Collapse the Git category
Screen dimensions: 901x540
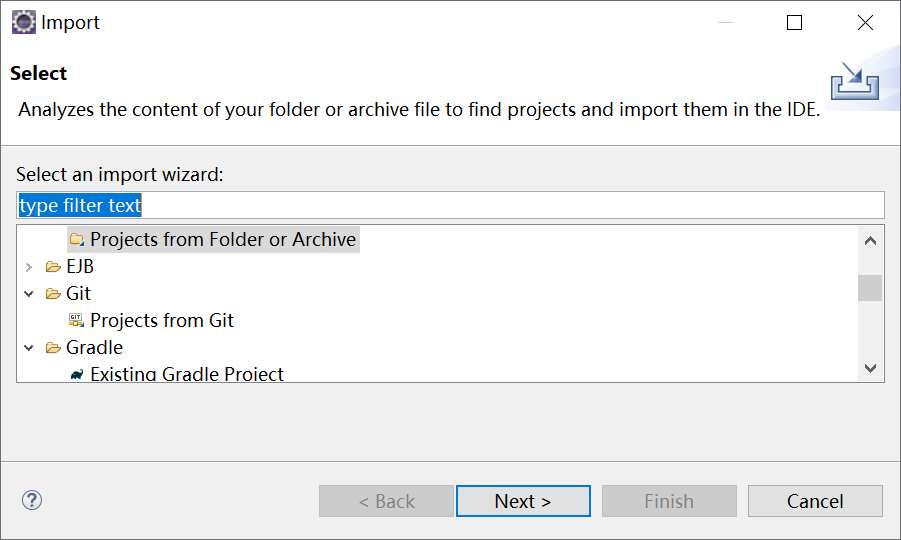29,294
